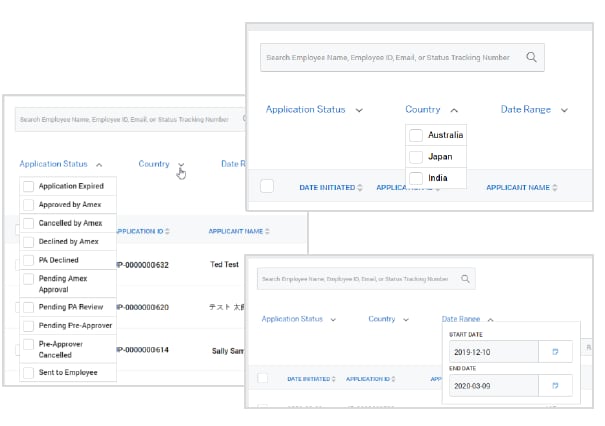
Task: Check the Sent to Employee filter
Action: pyautogui.click(x=28, y=373)
